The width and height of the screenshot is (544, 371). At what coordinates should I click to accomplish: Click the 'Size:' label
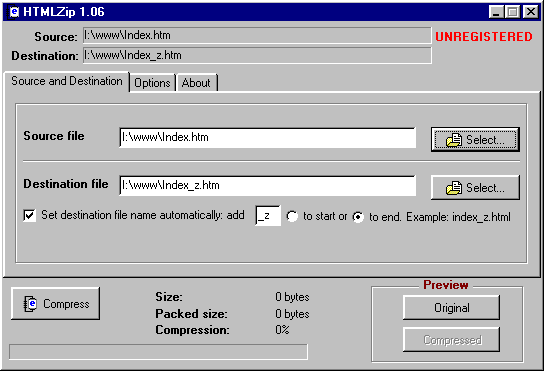pos(169,297)
